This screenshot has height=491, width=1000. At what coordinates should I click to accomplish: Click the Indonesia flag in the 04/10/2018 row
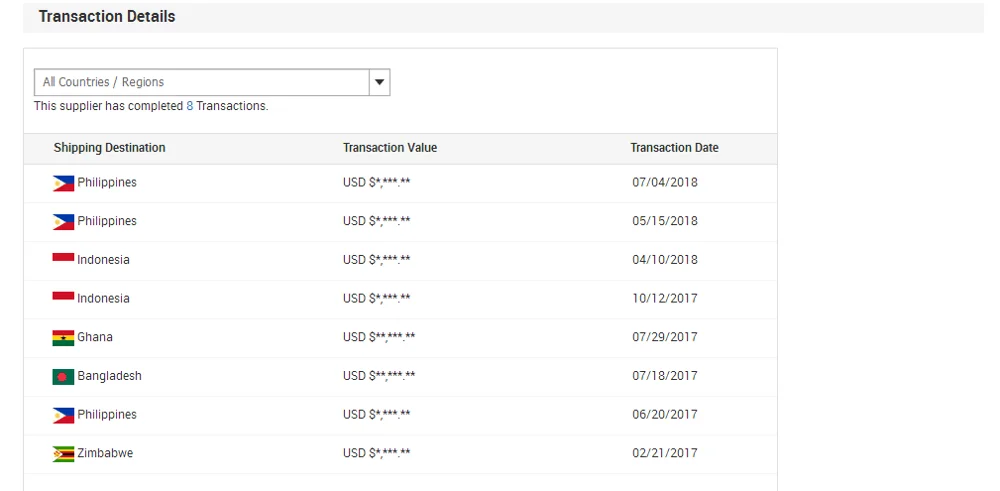click(x=63, y=259)
